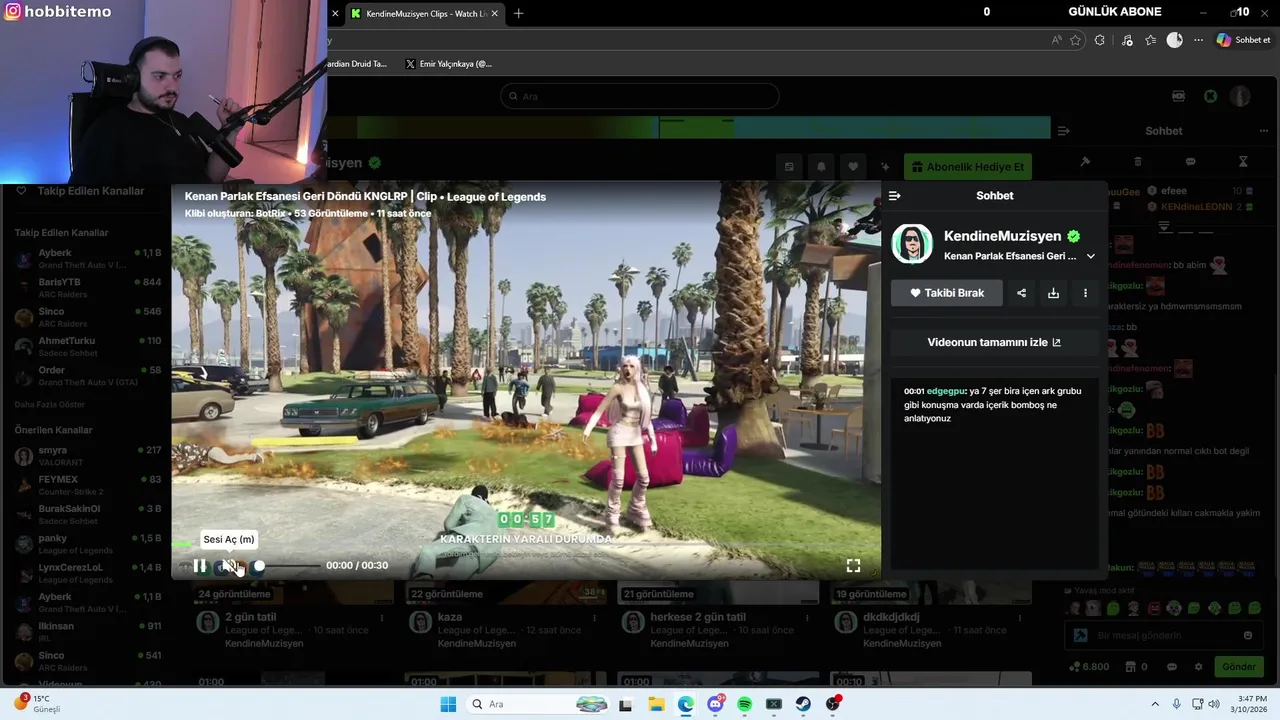Select LynxCerezLoL recommended channel
The width and height of the screenshot is (1280, 720).
[88, 573]
